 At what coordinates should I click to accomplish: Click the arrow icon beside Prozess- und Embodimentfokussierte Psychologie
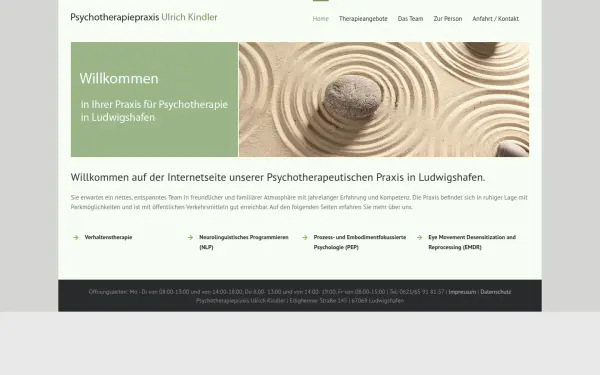(305, 237)
